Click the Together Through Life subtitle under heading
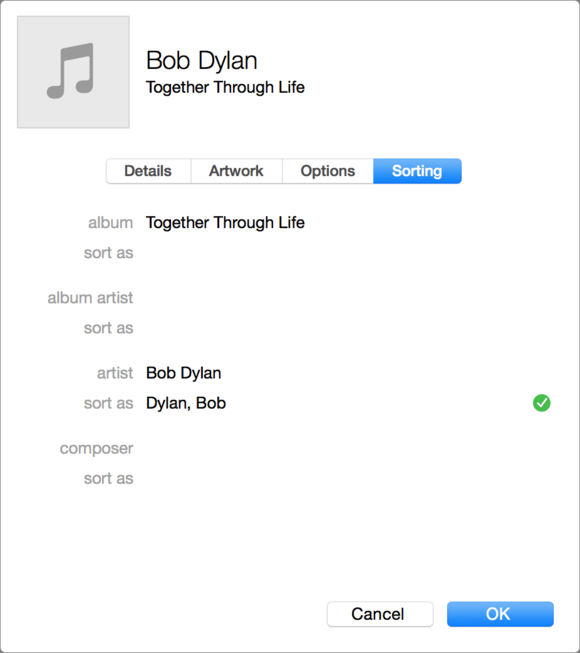 pyautogui.click(x=225, y=87)
